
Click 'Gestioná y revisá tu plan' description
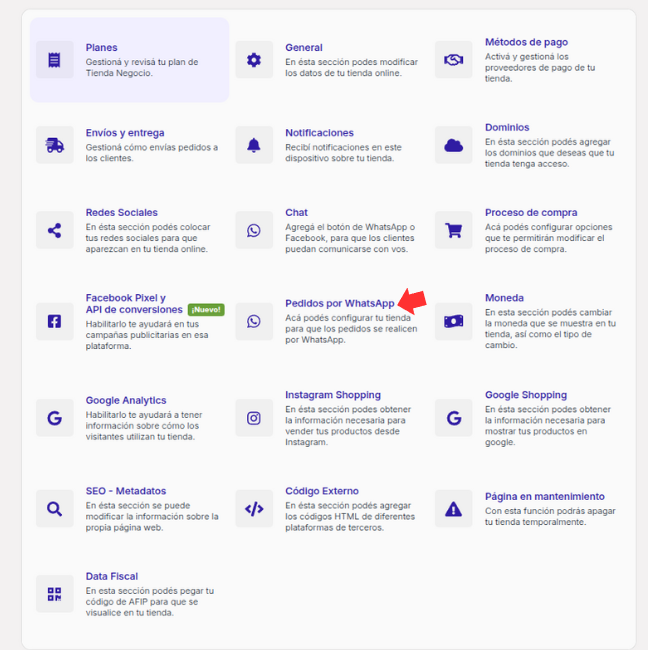142,68
